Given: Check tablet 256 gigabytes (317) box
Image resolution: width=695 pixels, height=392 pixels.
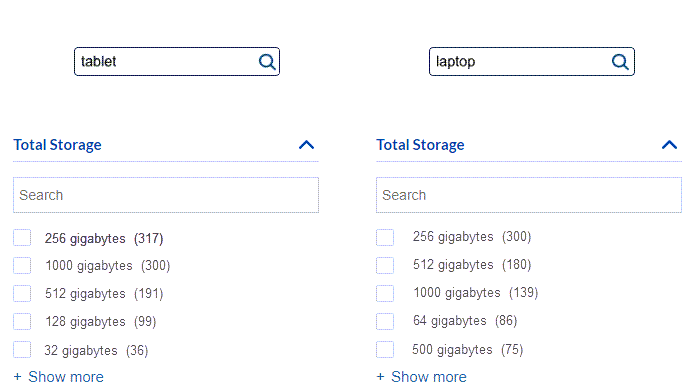Looking at the screenshot, I should pos(22,238).
